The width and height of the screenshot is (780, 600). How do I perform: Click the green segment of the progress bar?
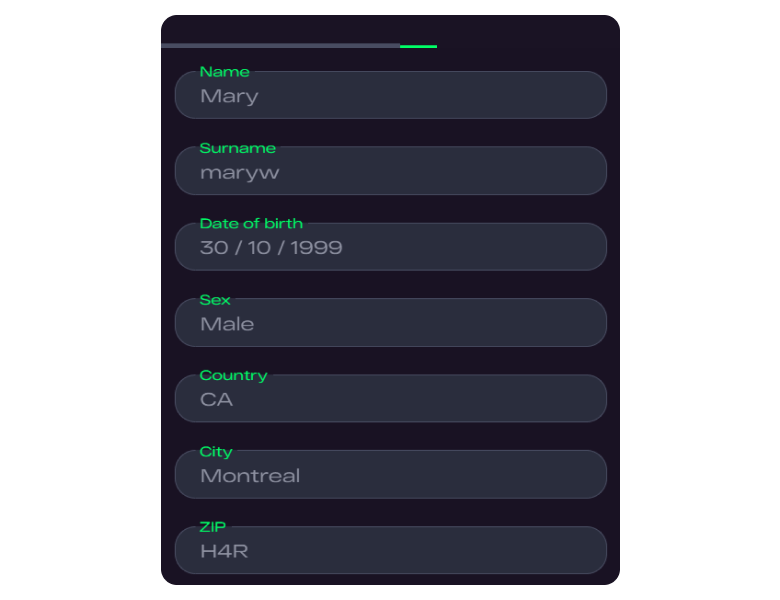418,46
